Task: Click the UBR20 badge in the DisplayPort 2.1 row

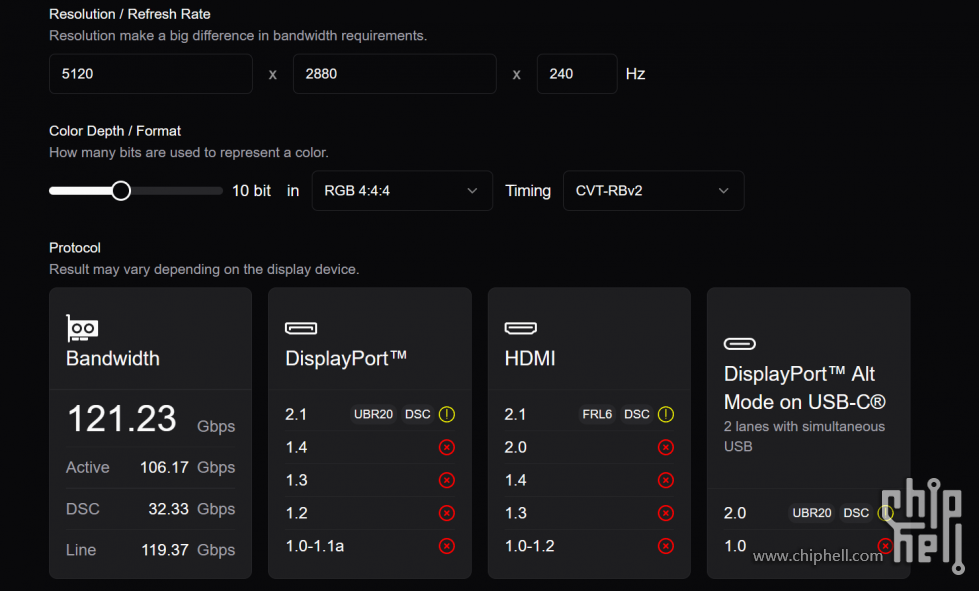Action: click(x=373, y=414)
